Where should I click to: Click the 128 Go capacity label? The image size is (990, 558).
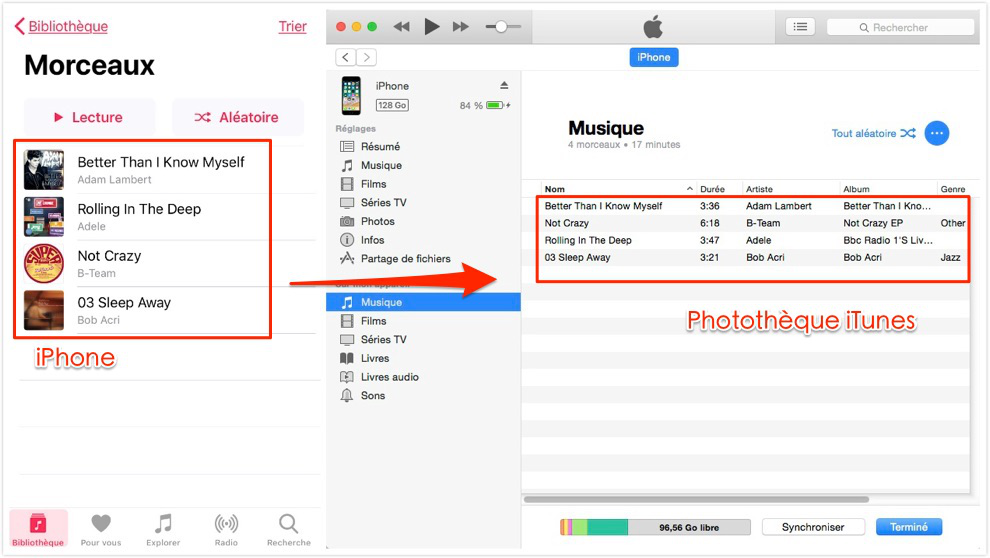pos(392,105)
